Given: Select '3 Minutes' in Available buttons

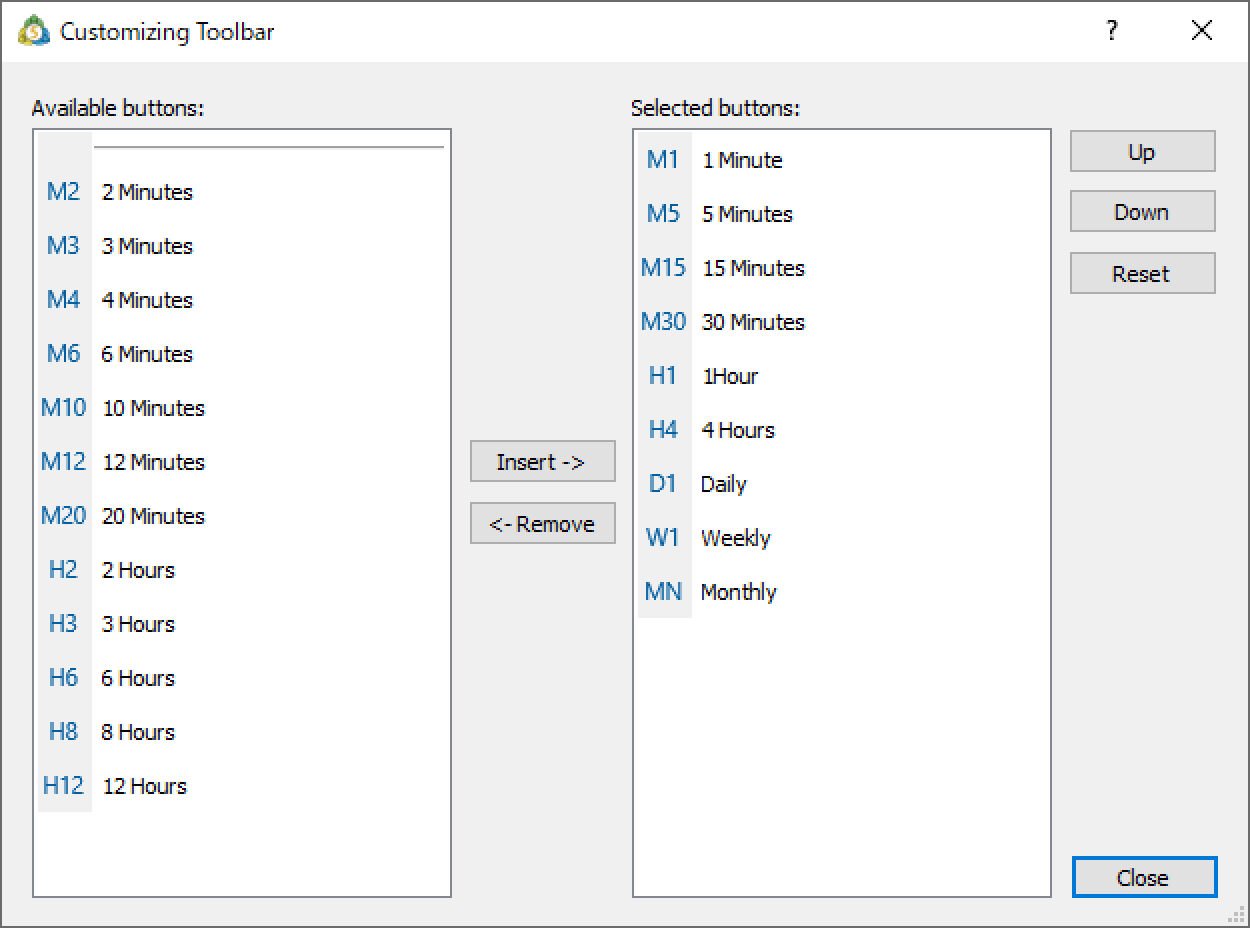Looking at the screenshot, I should click(147, 246).
